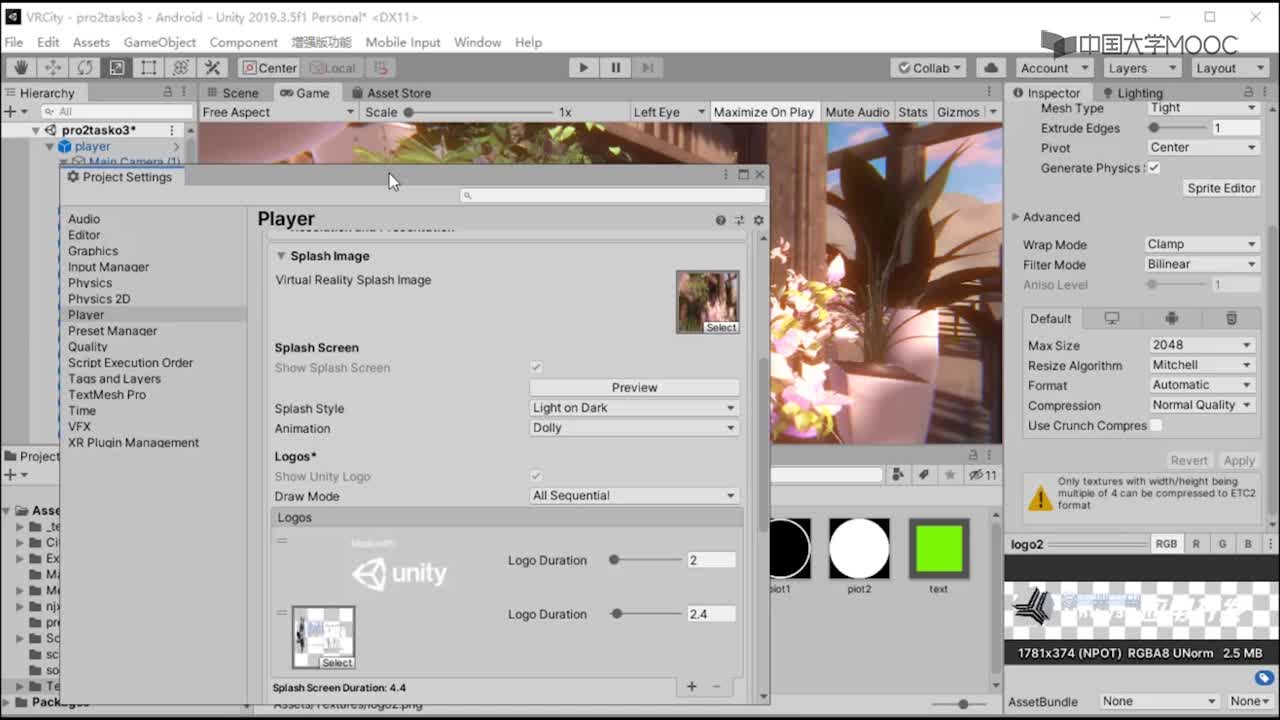Select XR Plugin Management settings

tap(134, 442)
